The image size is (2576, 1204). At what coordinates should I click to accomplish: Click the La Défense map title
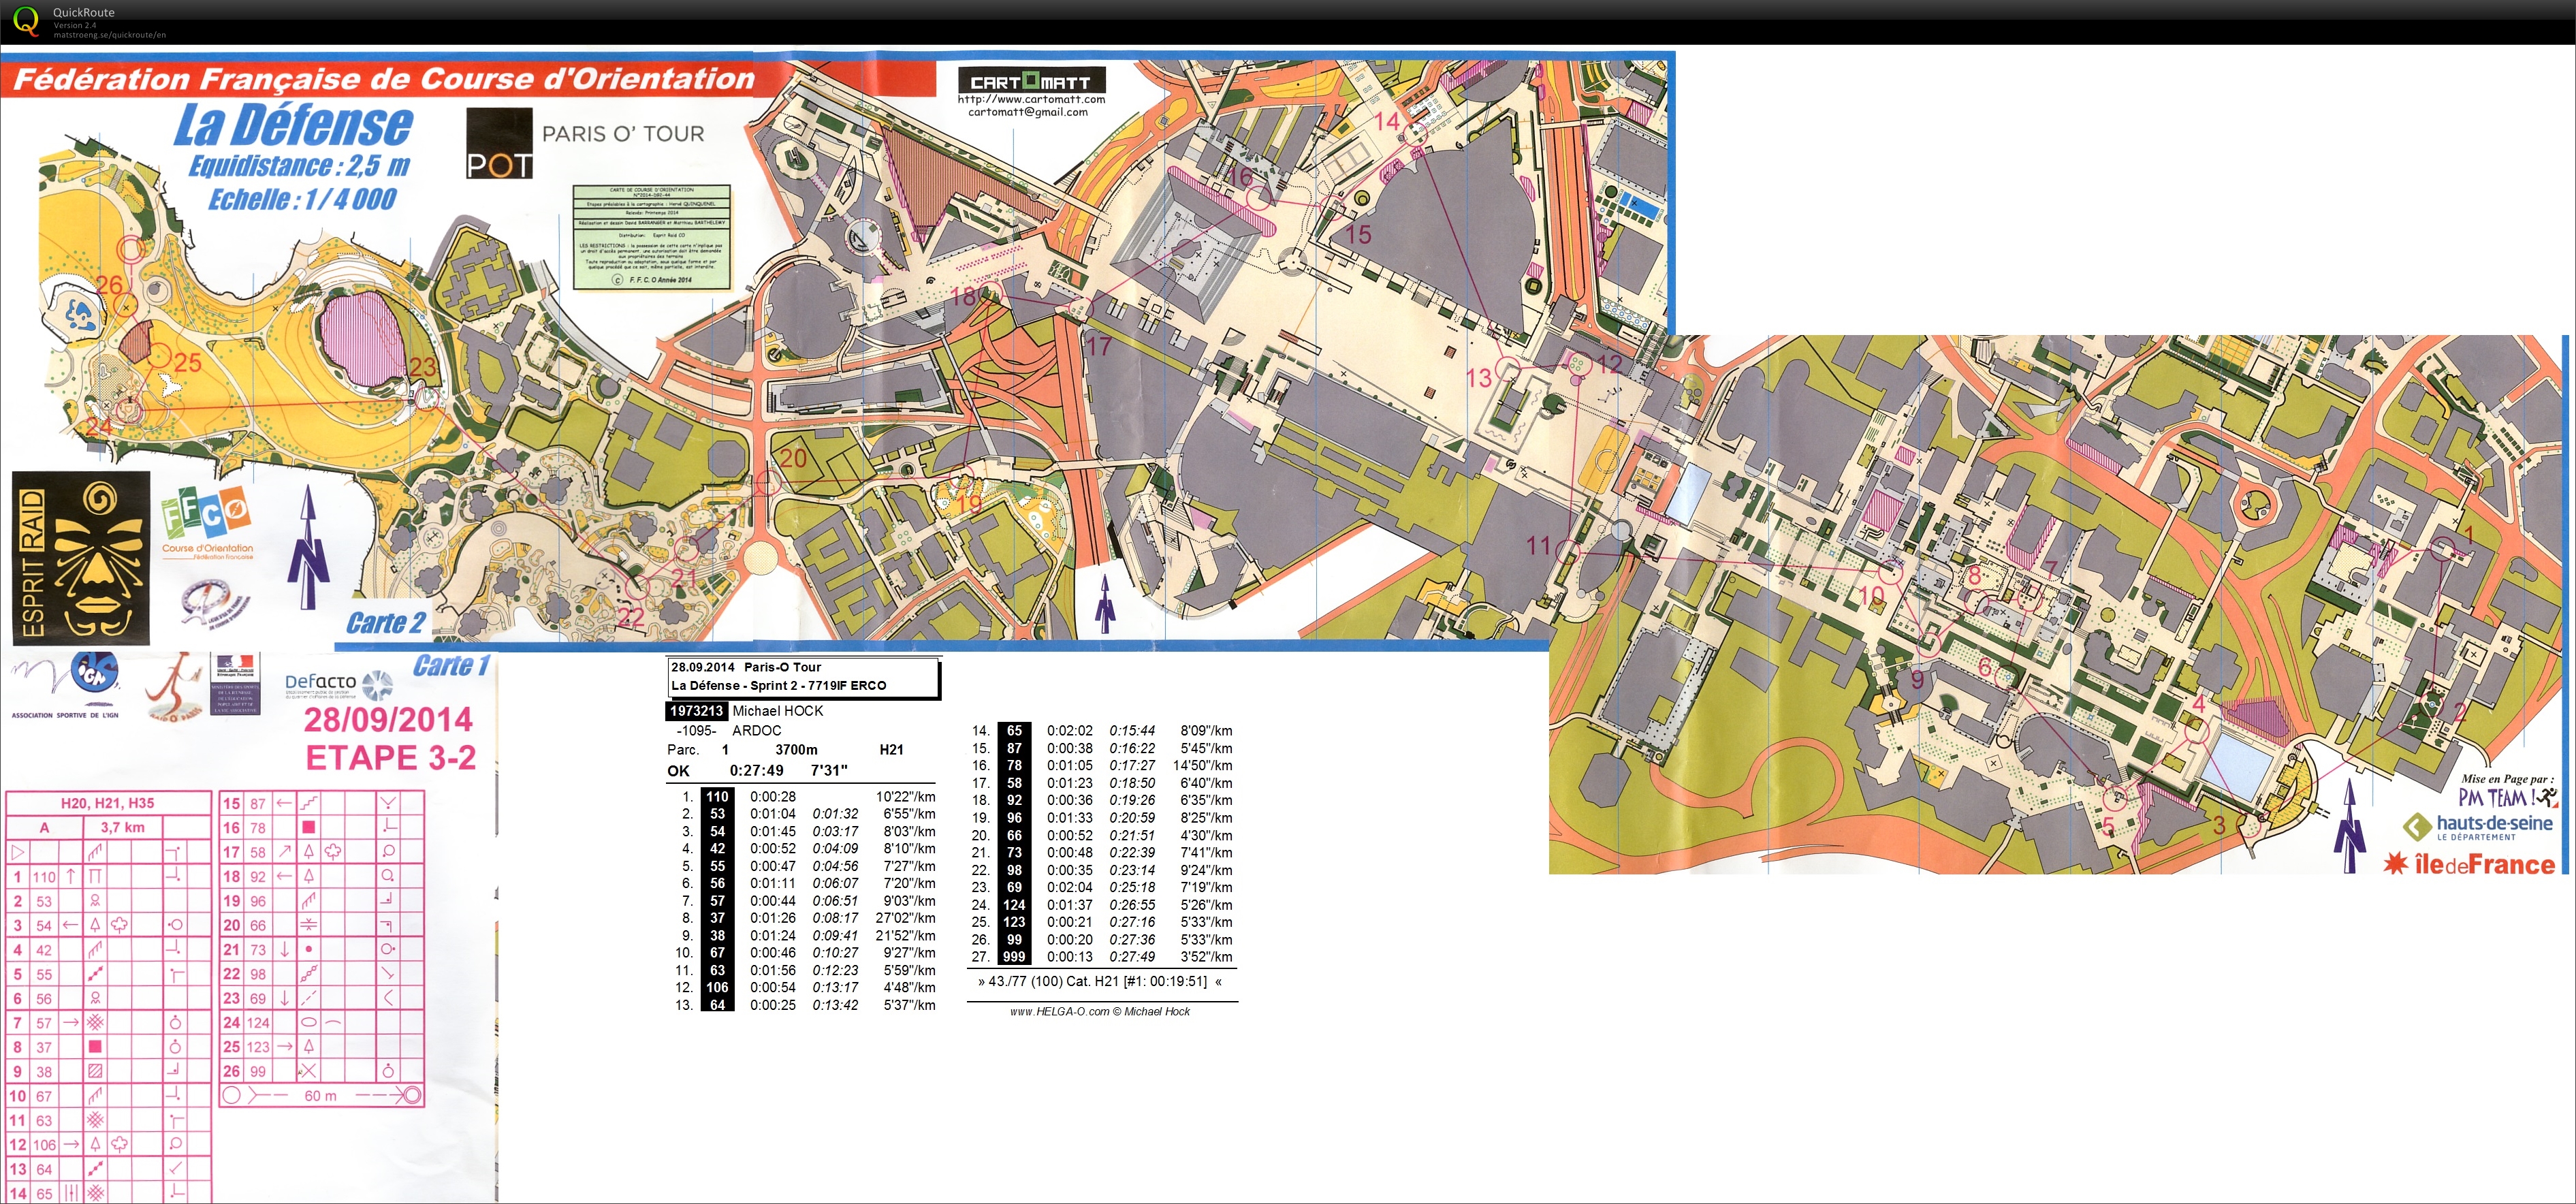tap(293, 125)
